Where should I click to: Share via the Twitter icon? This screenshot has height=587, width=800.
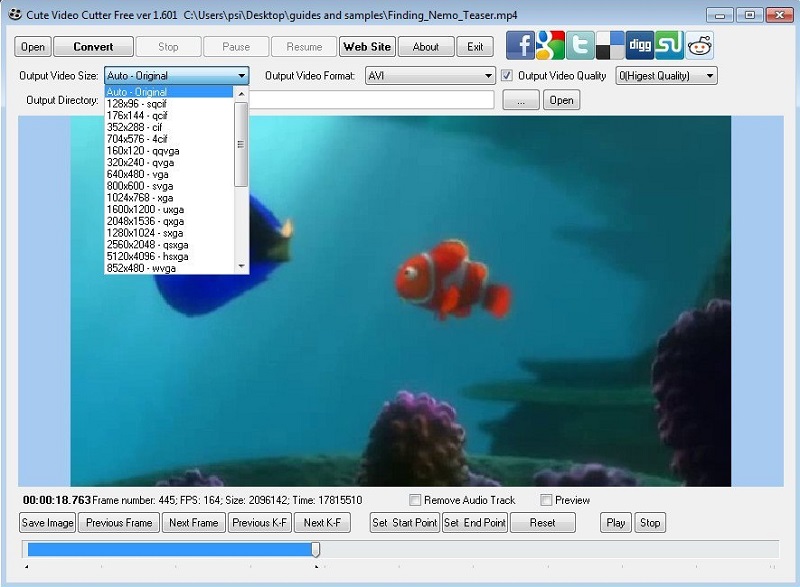(x=580, y=46)
